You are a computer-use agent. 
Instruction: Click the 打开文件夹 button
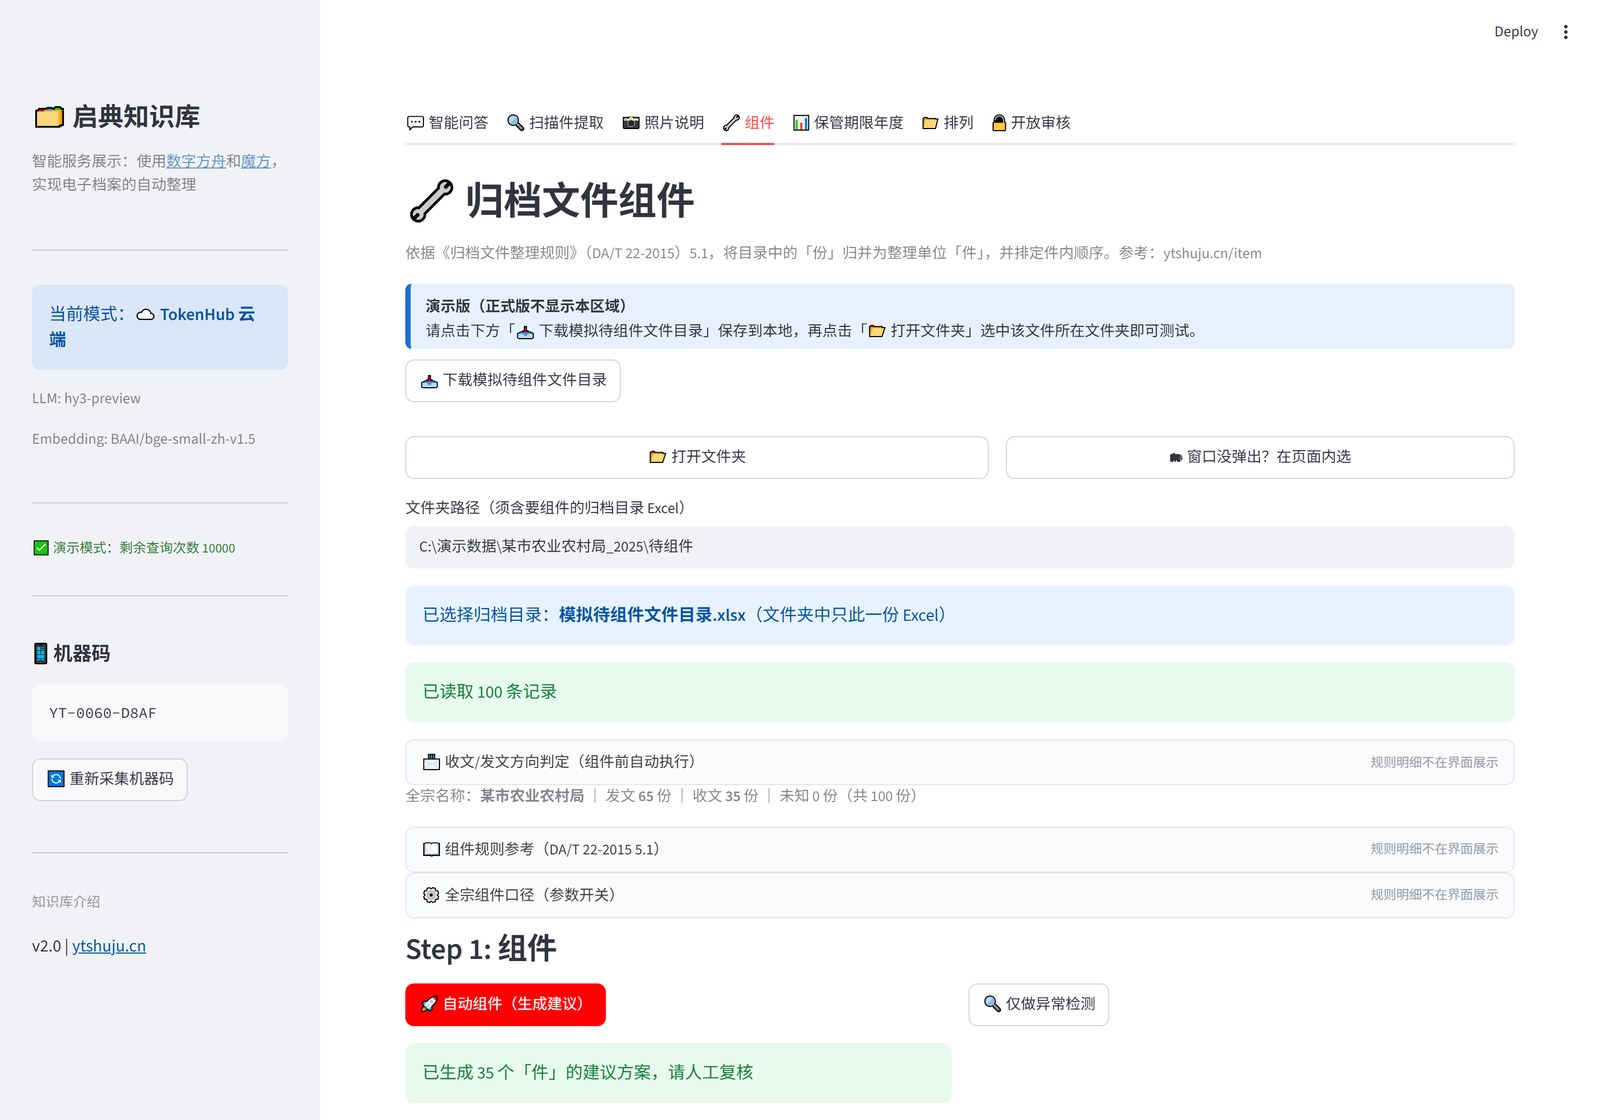(x=697, y=457)
